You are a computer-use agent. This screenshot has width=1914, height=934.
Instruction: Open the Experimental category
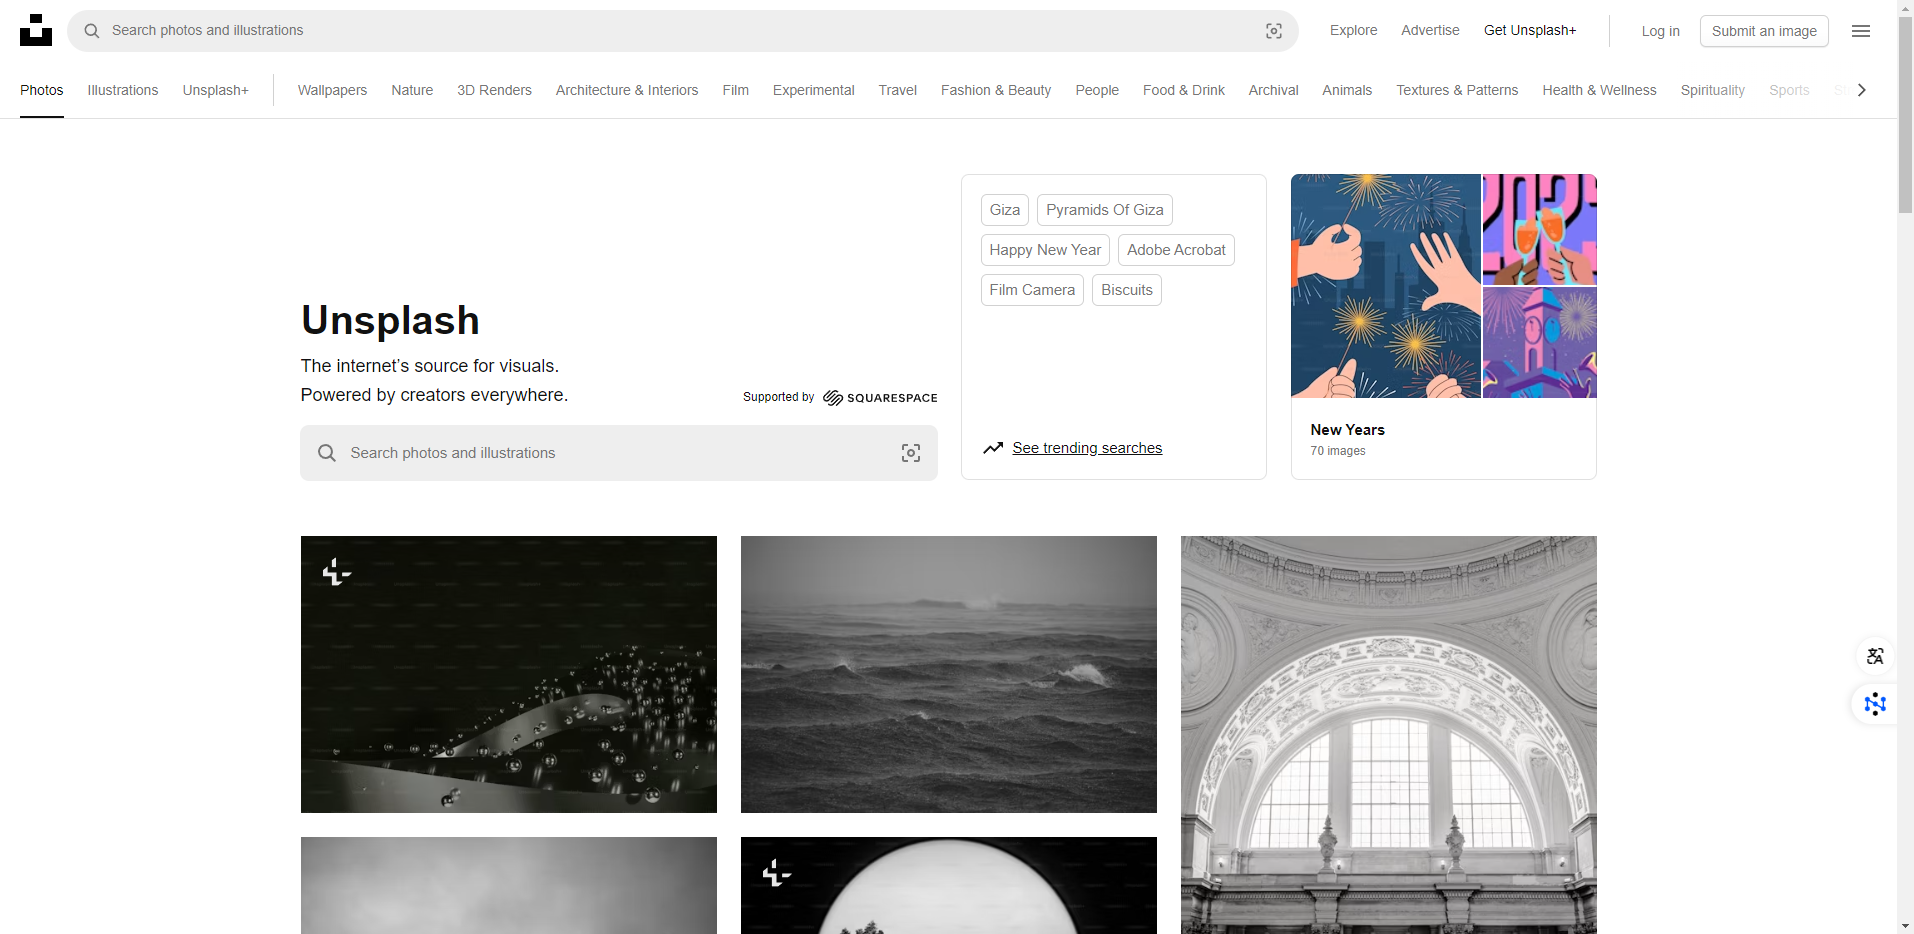click(x=814, y=90)
